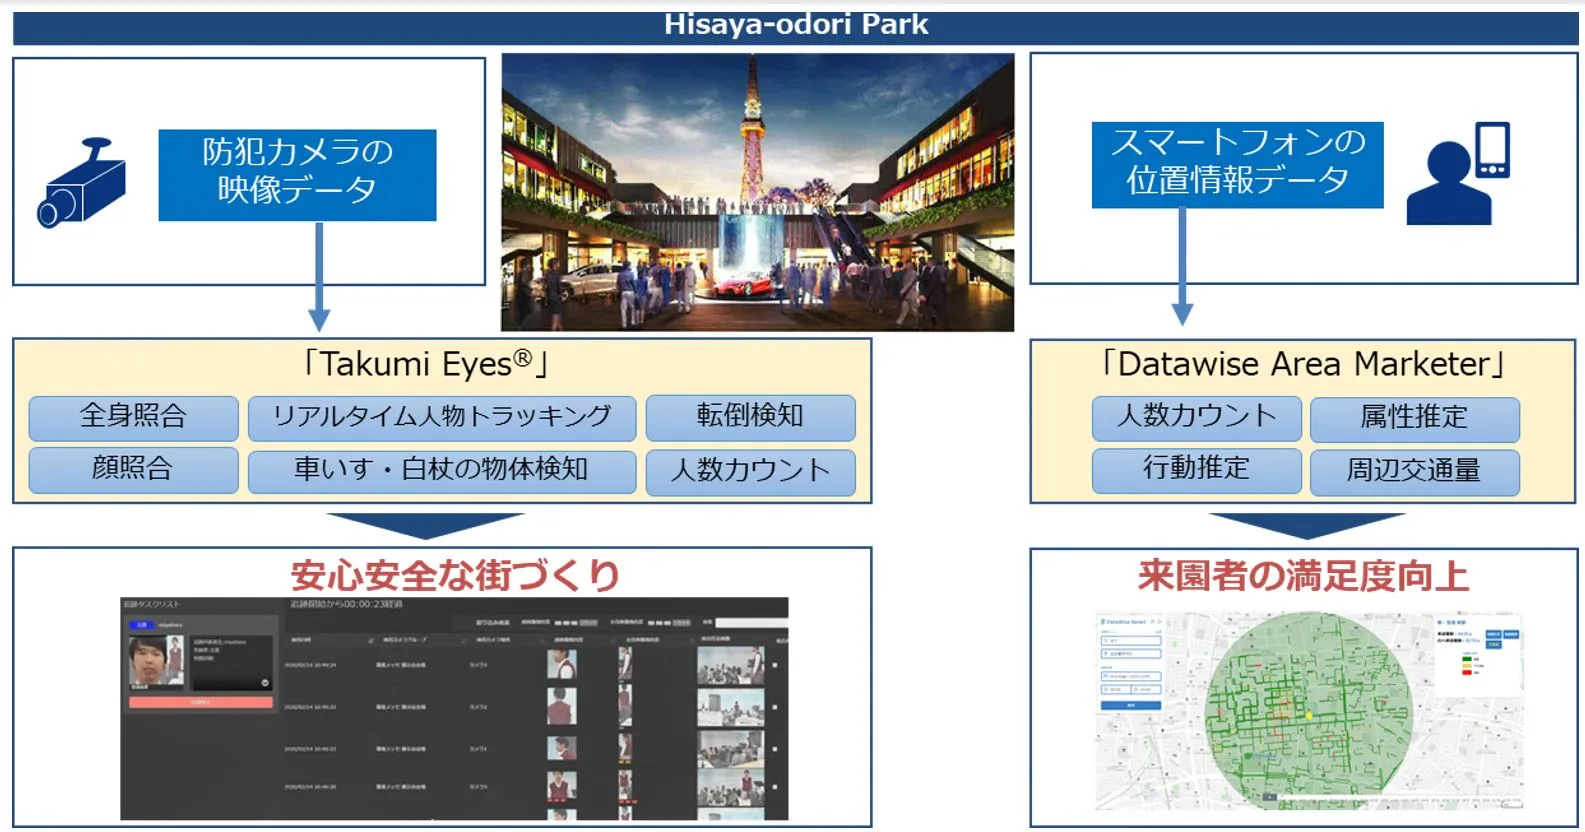The width and height of the screenshot is (1585, 832).
Task: Open the Hisaya-odori Park photo
Action: [757, 192]
